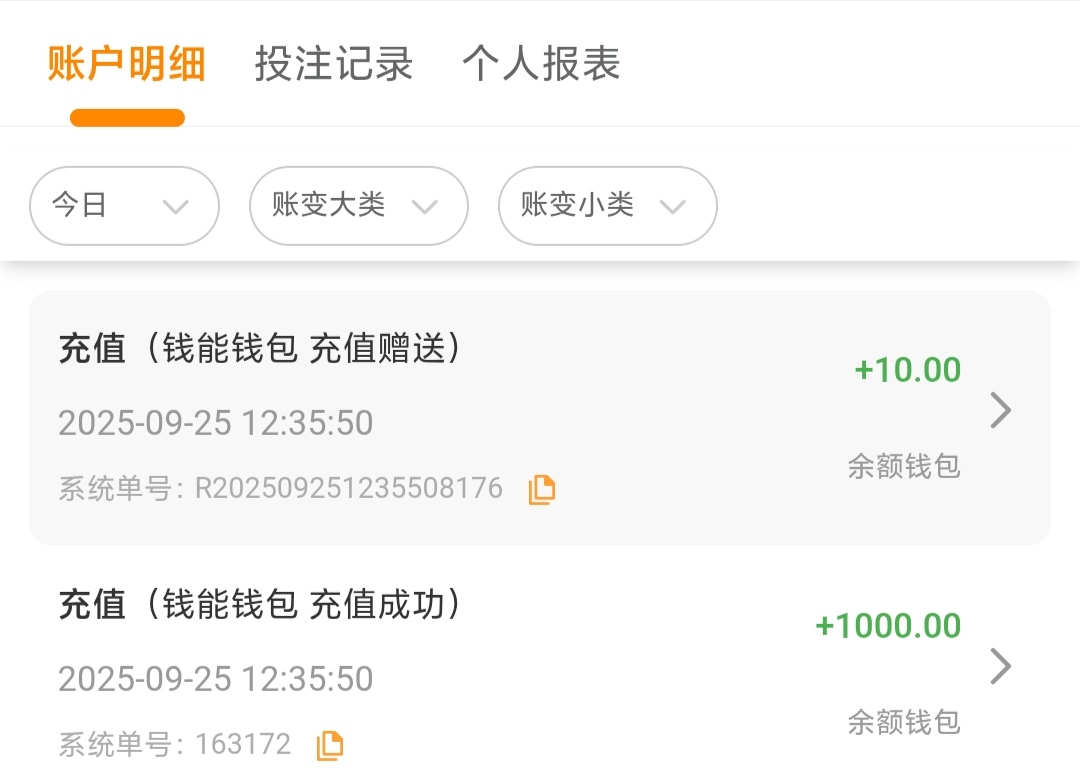Image resolution: width=1080 pixels, height=783 pixels.
Task: Copy system order number 163172
Action: [x=330, y=745]
